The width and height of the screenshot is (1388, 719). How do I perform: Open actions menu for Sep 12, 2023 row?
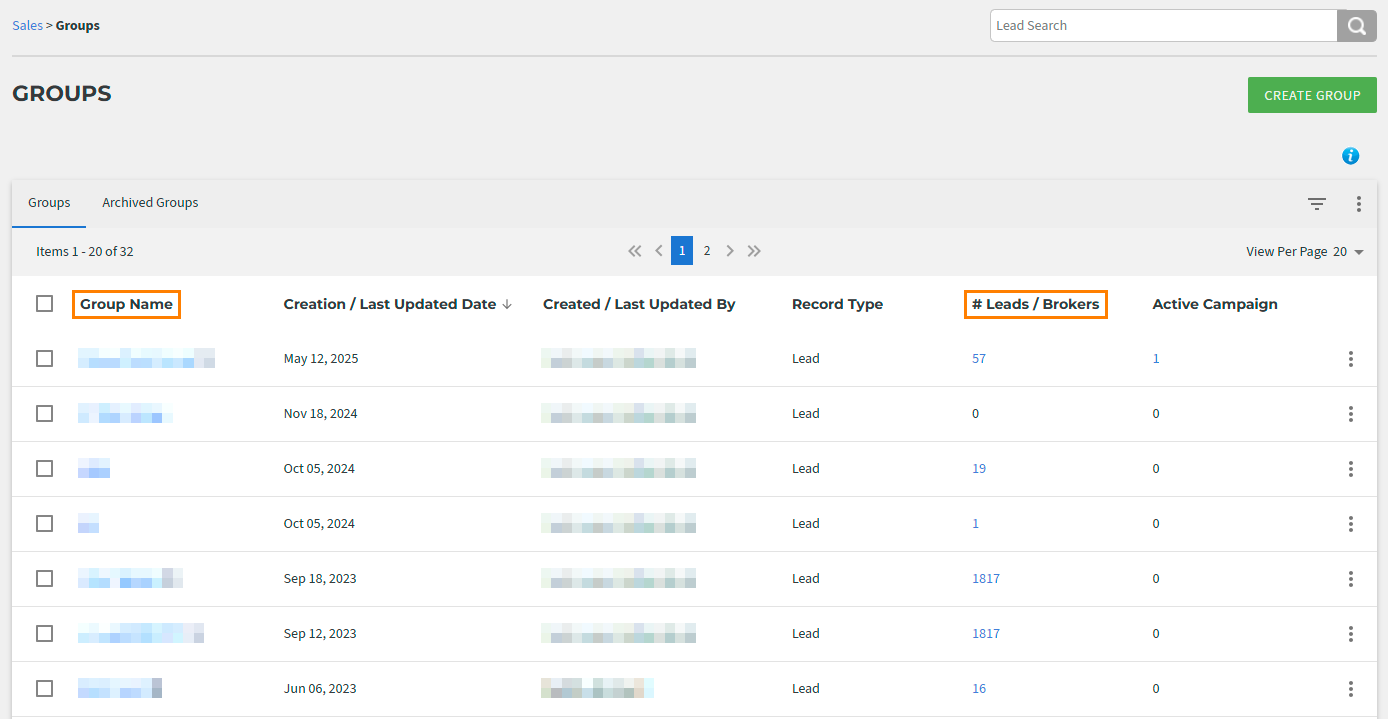(x=1351, y=634)
